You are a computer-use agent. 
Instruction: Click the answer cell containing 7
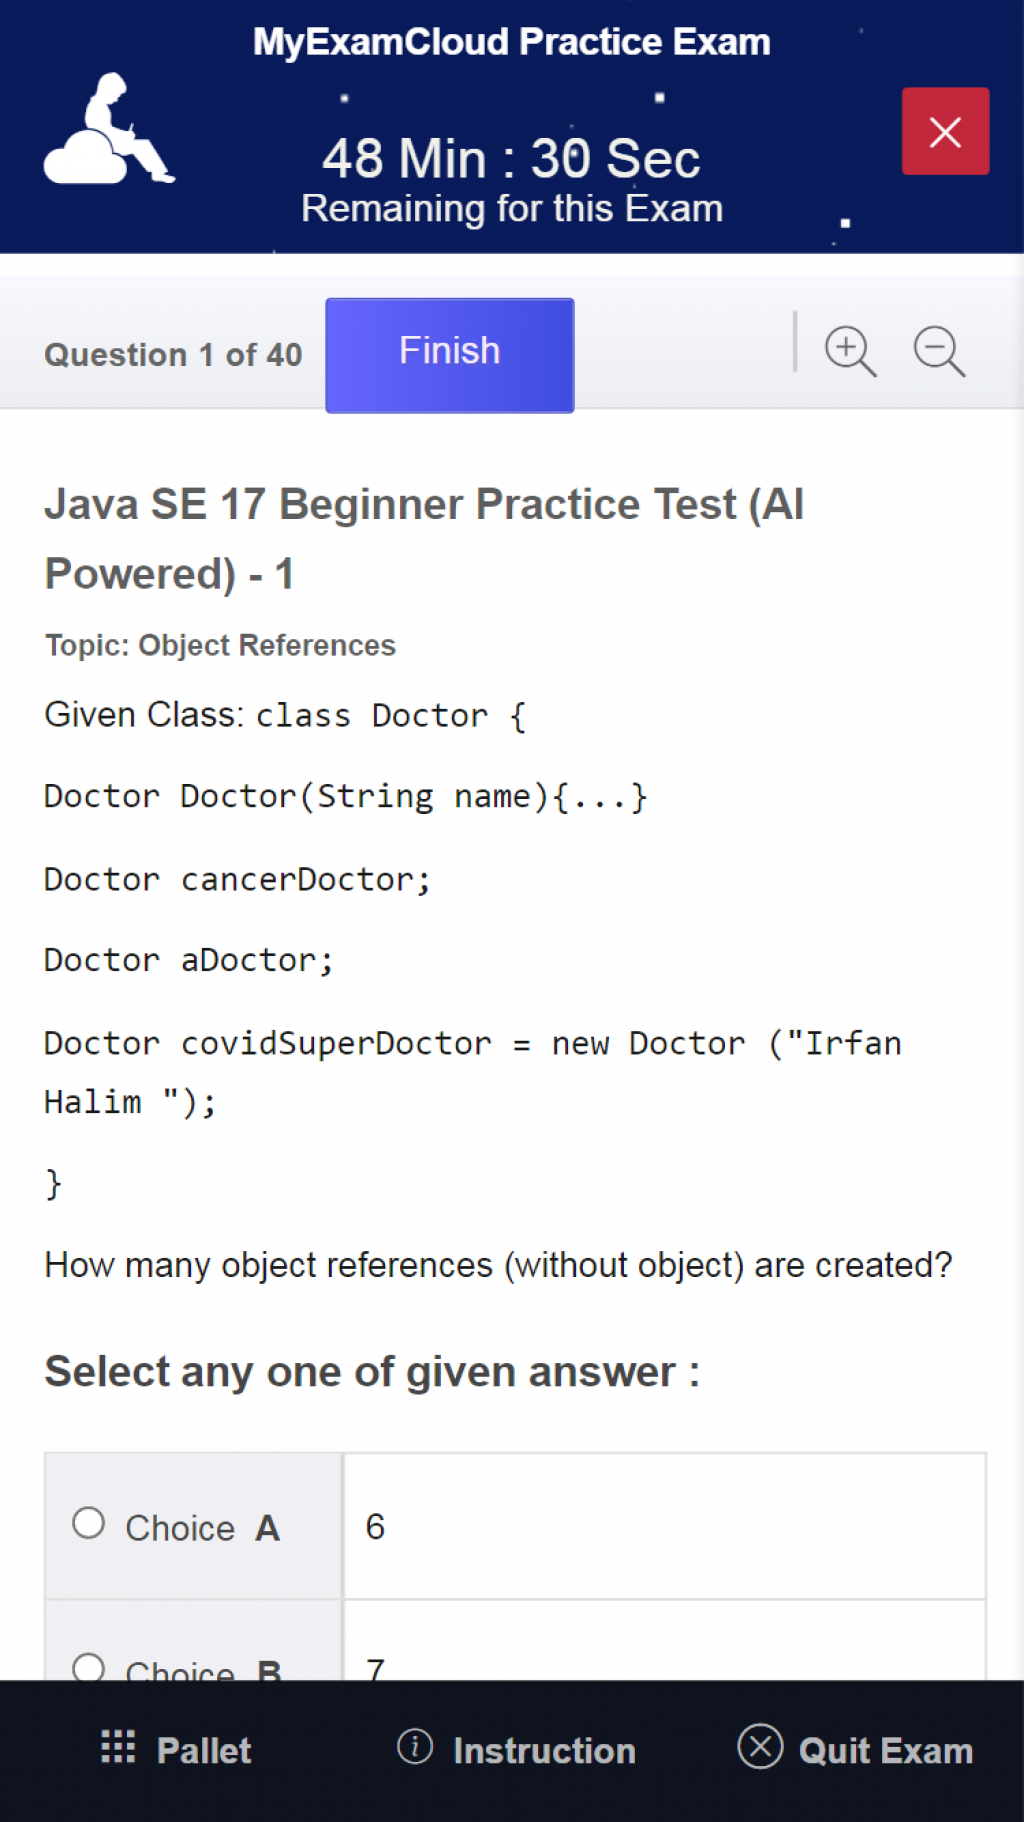click(664, 1660)
